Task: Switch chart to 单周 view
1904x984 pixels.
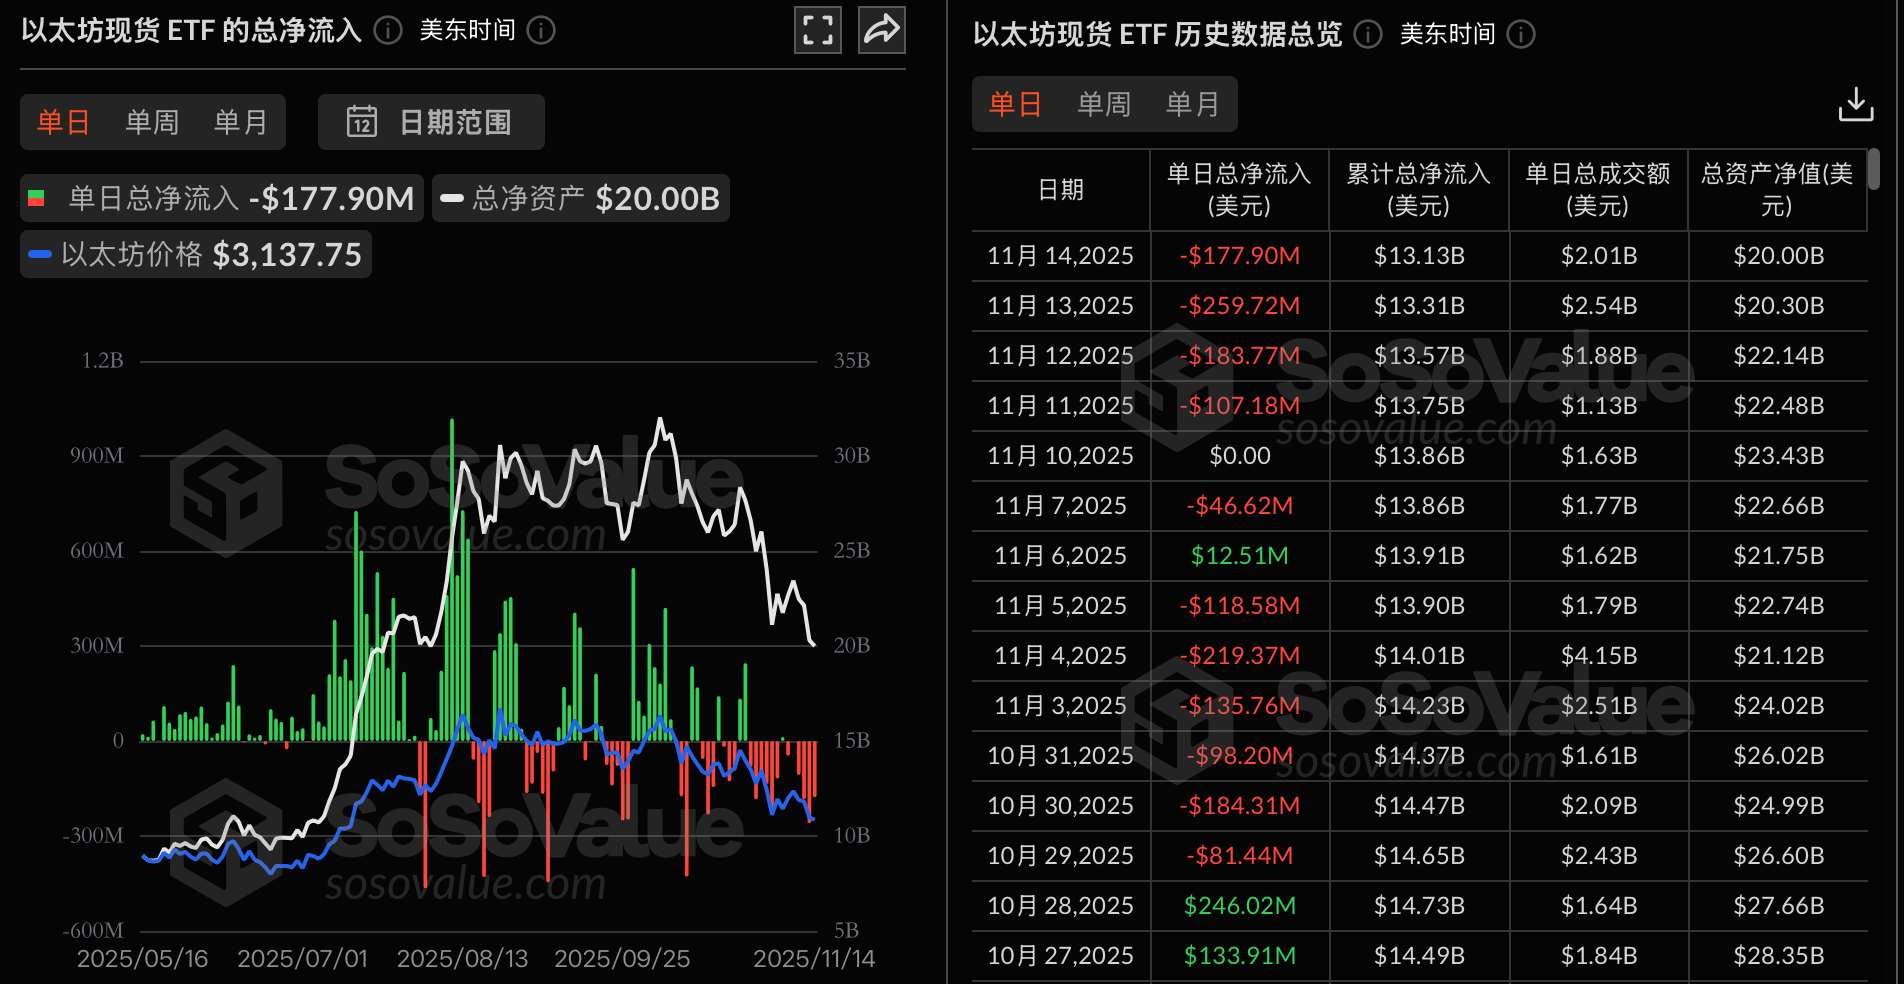Action: 152,122
